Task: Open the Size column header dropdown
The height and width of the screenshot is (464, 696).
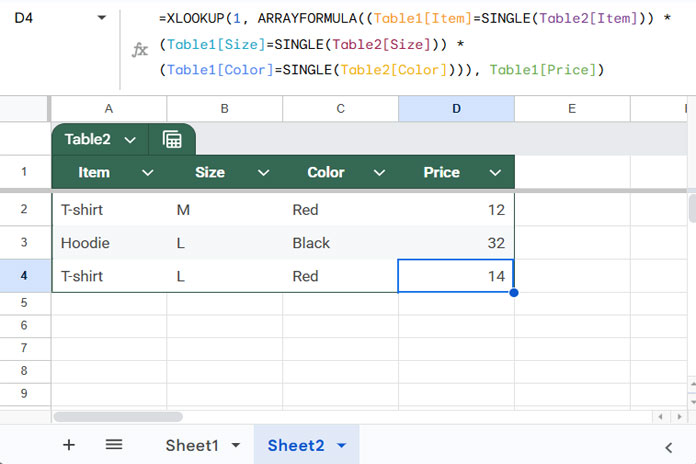Action: pyautogui.click(x=264, y=173)
